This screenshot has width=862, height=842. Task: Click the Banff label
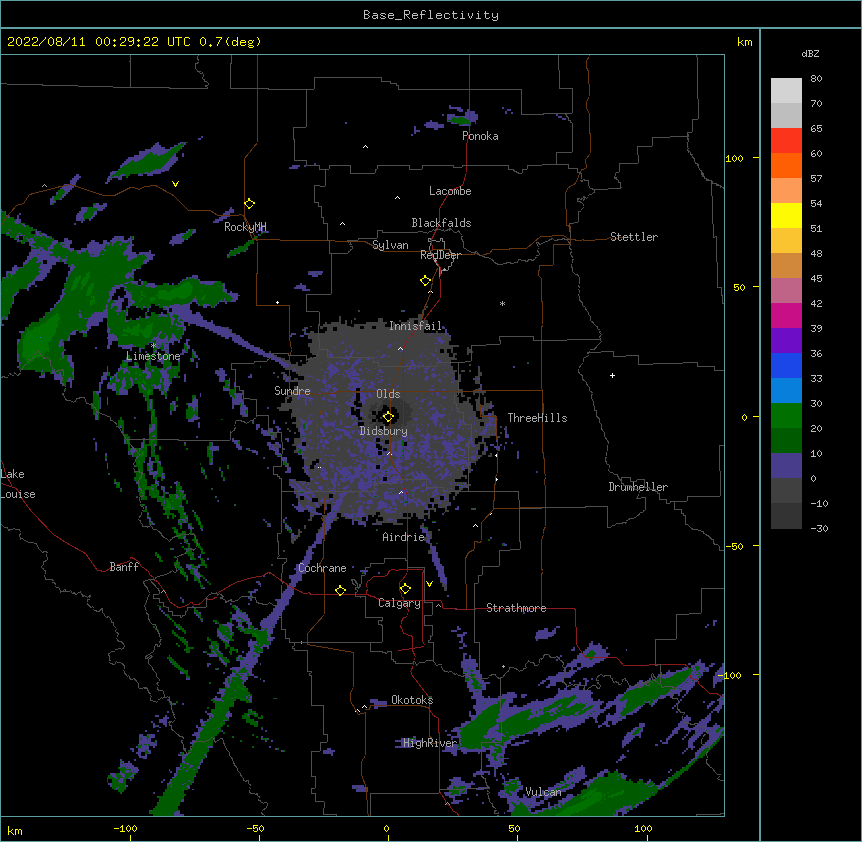click(124, 567)
